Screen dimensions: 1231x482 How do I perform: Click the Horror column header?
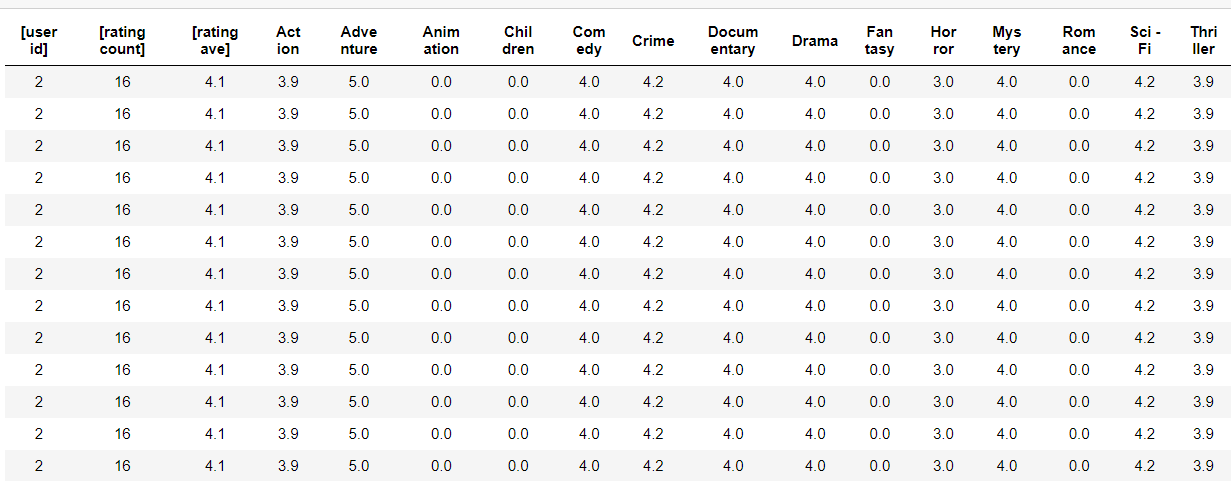click(x=943, y=41)
